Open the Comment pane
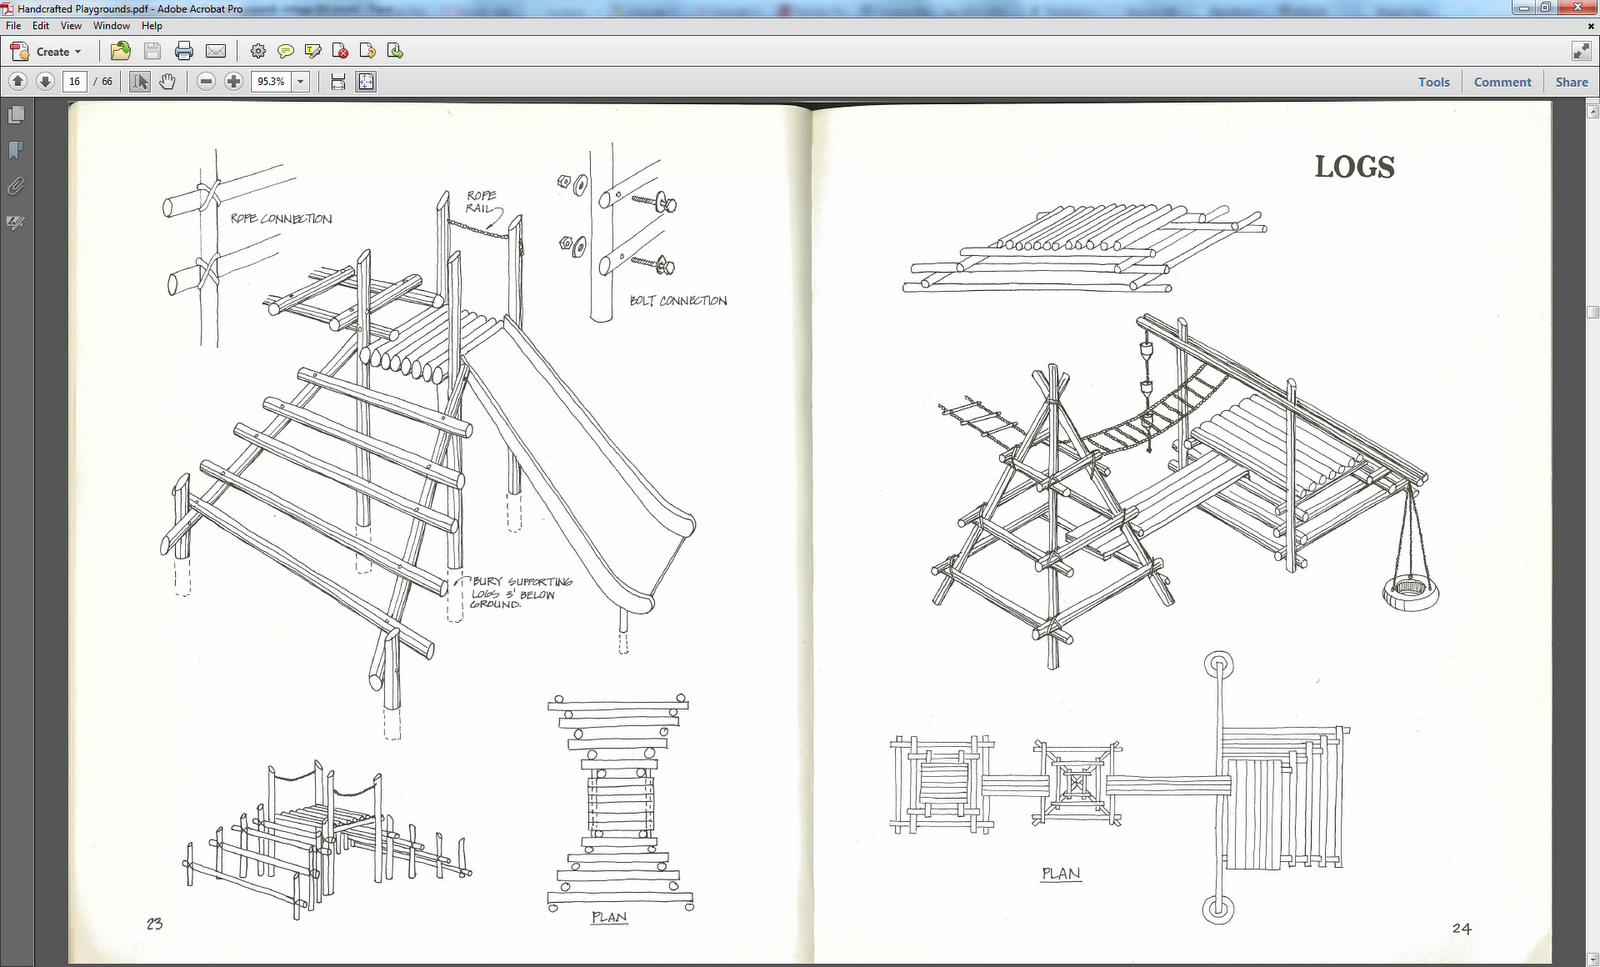This screenshot has width=1600, height=967. 1502,82
